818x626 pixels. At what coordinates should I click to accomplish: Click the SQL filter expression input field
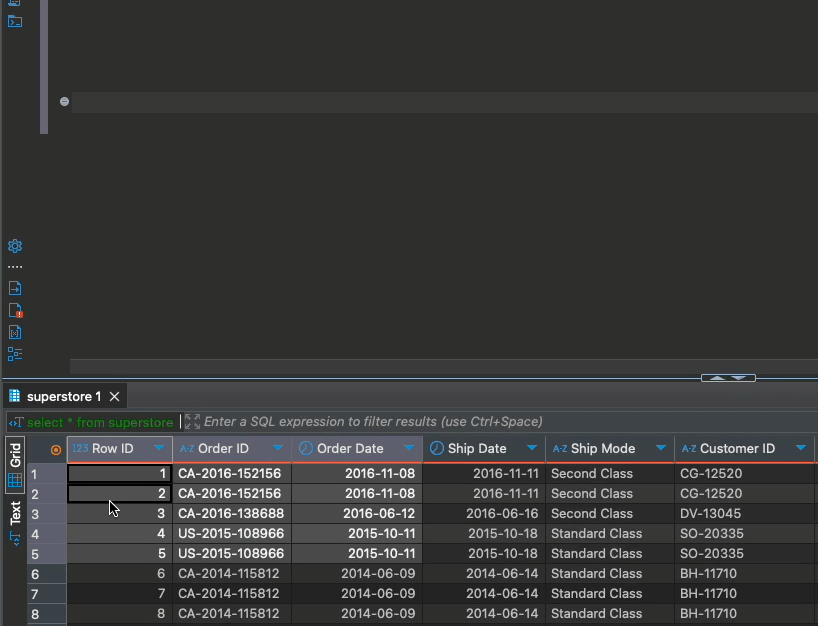coord(500,422)
